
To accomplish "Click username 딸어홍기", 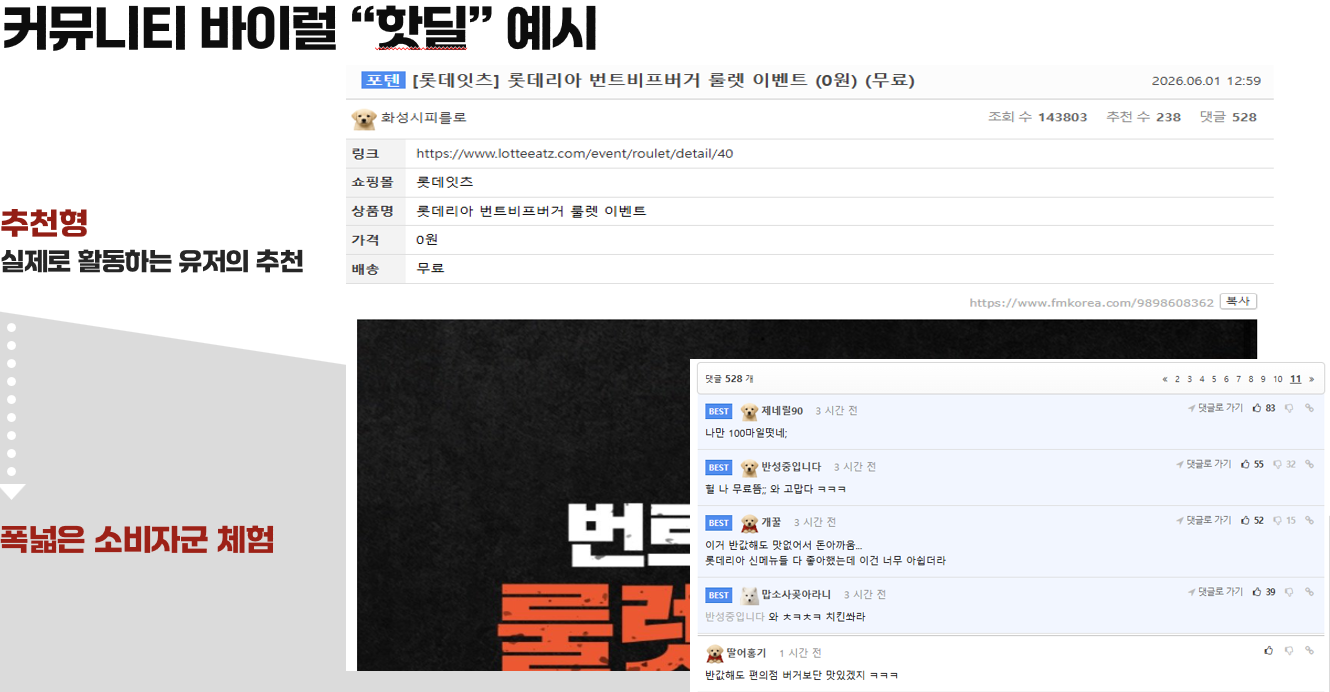I will [x=746, y=653].
